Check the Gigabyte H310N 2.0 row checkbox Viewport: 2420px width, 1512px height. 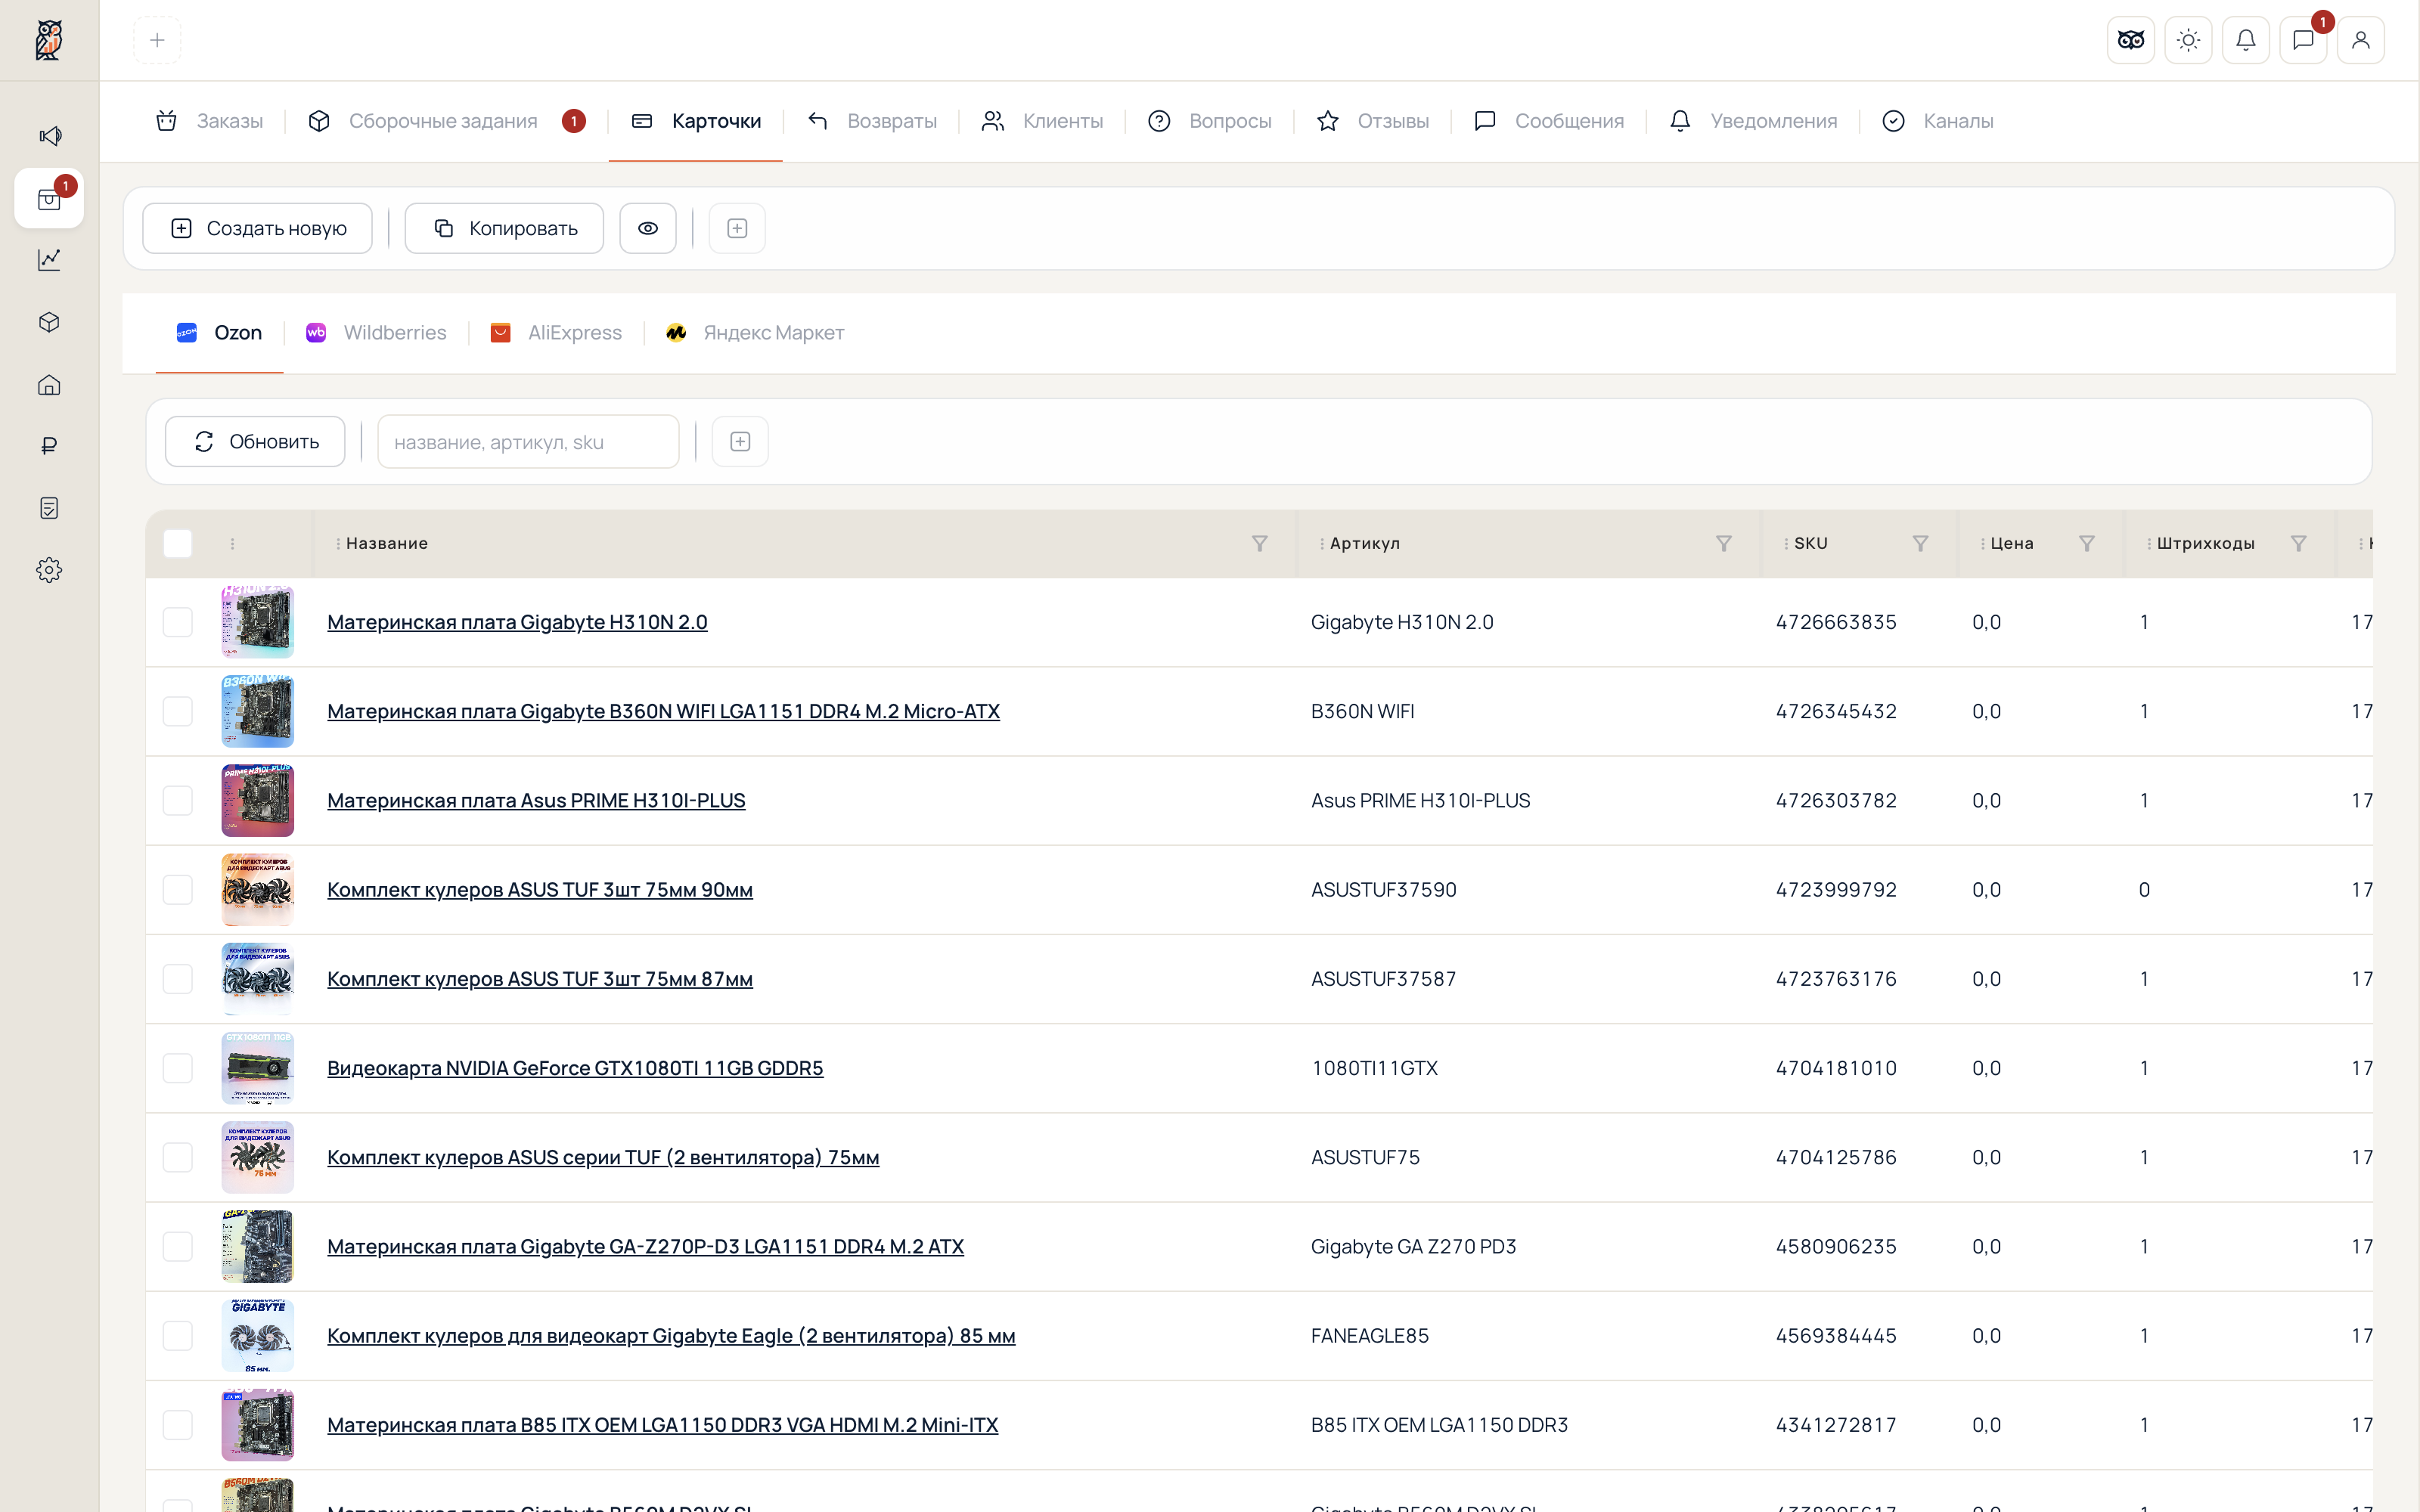[x=178, y=622]
